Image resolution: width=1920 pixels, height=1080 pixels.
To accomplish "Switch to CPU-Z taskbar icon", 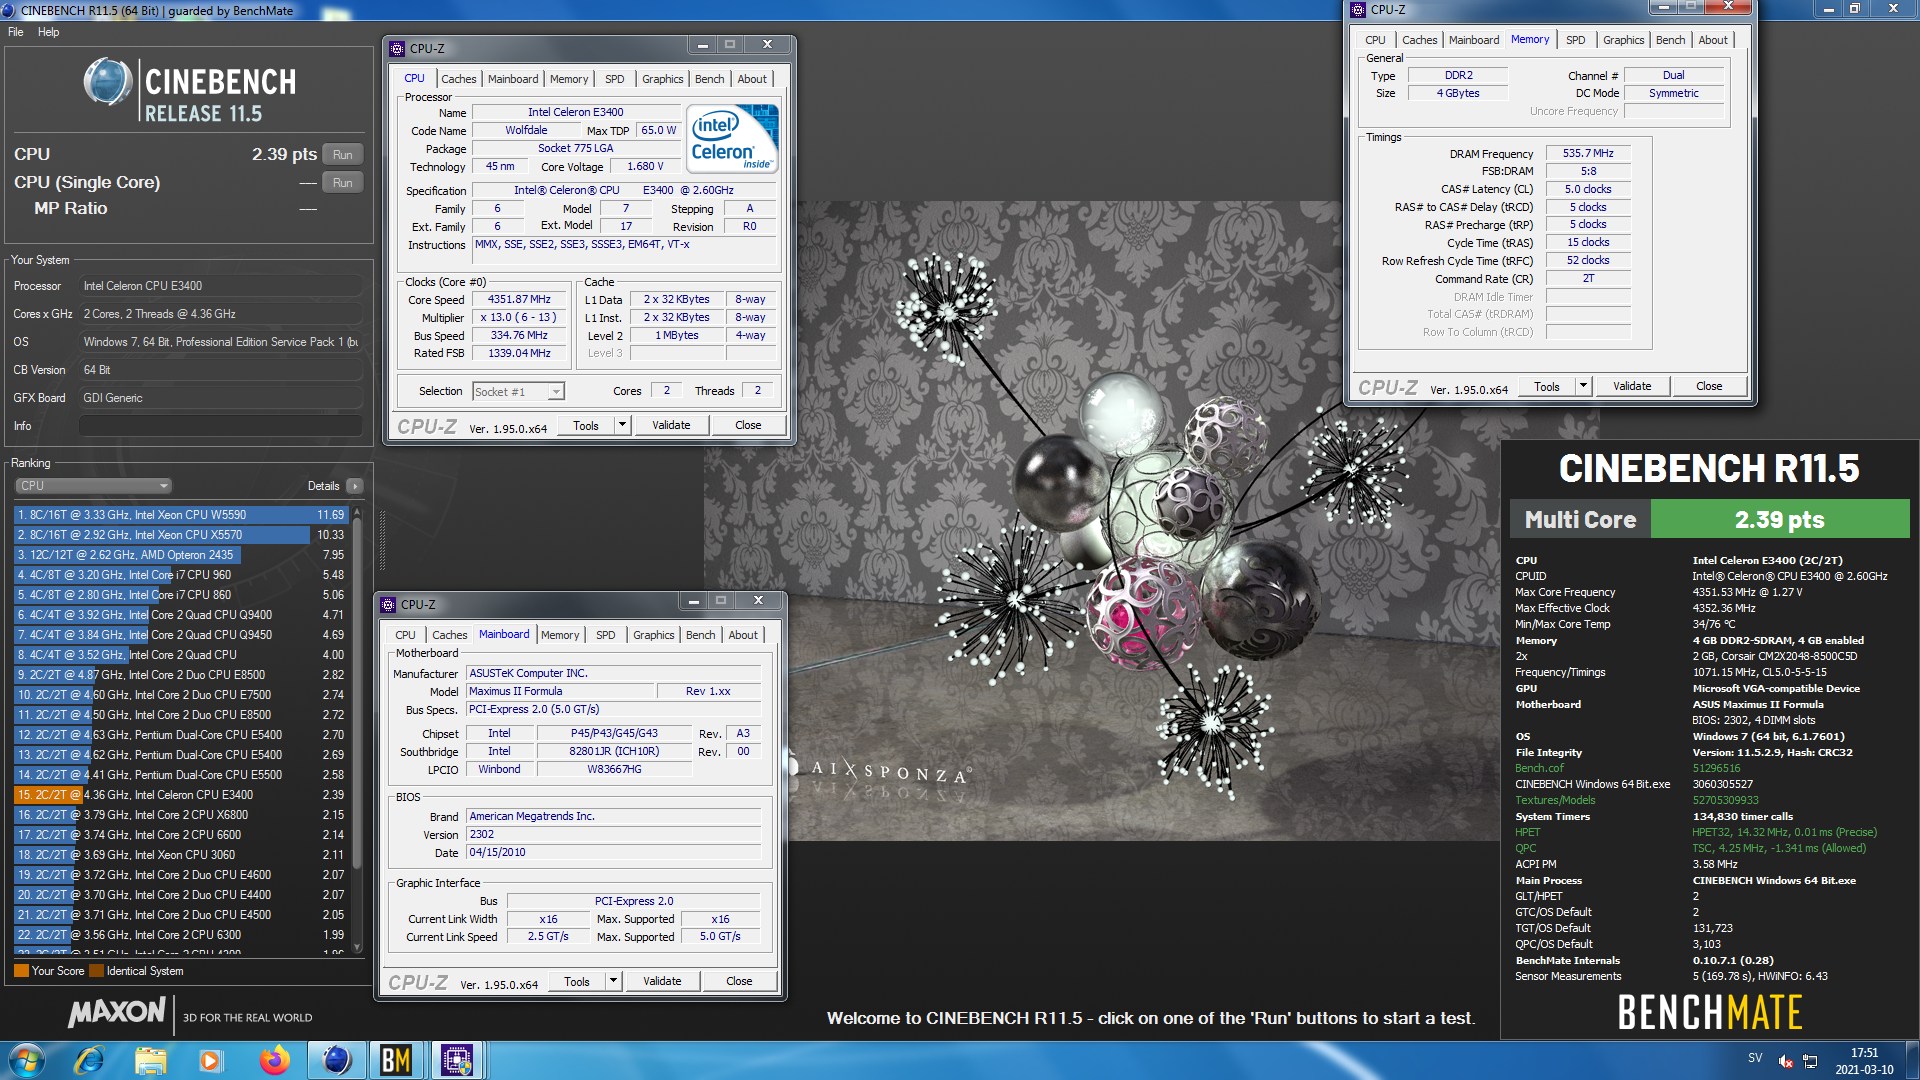I will tap(457, 1060).
